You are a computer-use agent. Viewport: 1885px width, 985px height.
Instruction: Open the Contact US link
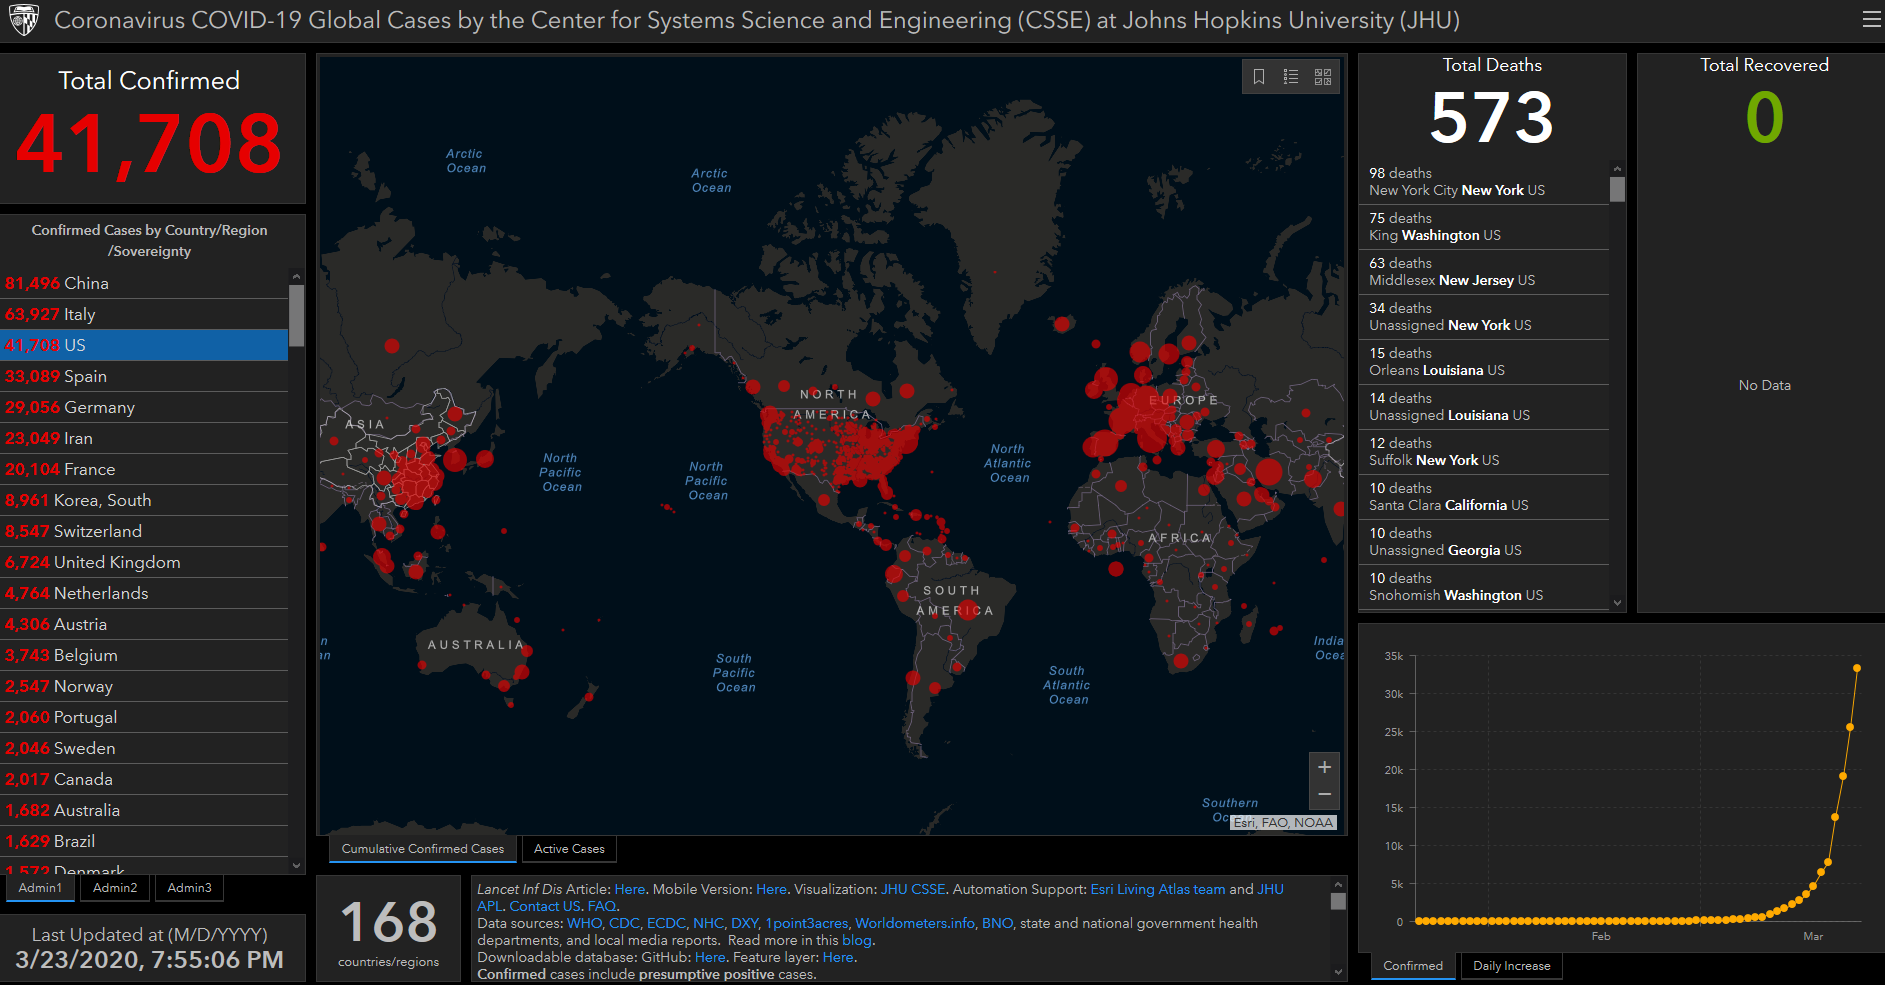click(545, 906)
